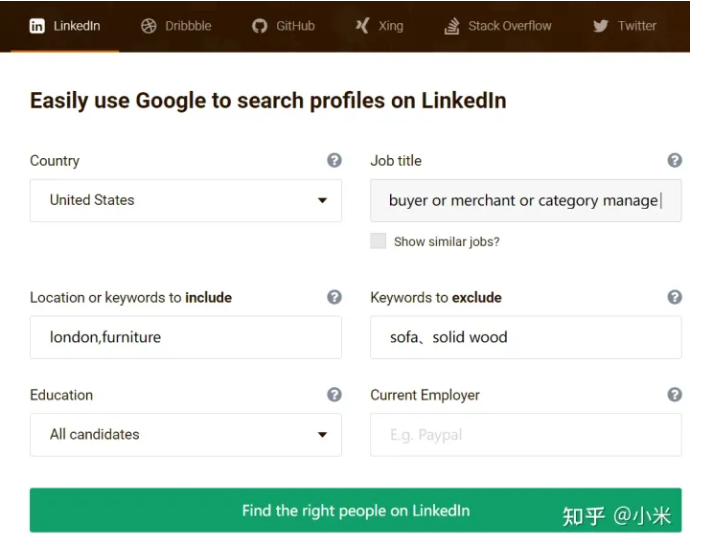Click the Country help question mark icon
706x554 pixels.
pyautogui.click(x=334, y=160)
